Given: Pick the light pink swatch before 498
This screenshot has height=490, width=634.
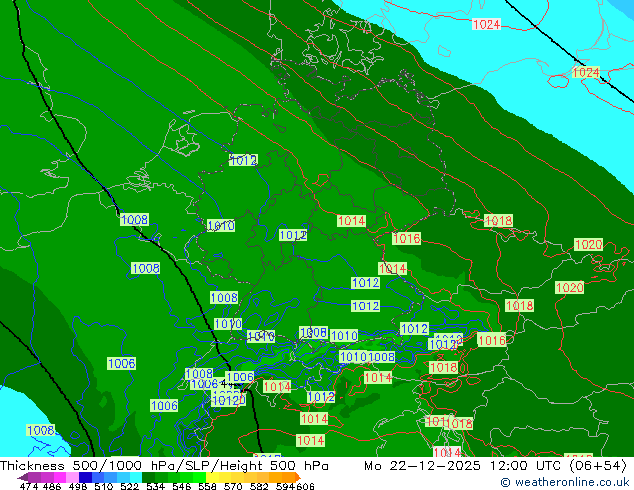Looking at the screenshot, I should coord(72,477).
